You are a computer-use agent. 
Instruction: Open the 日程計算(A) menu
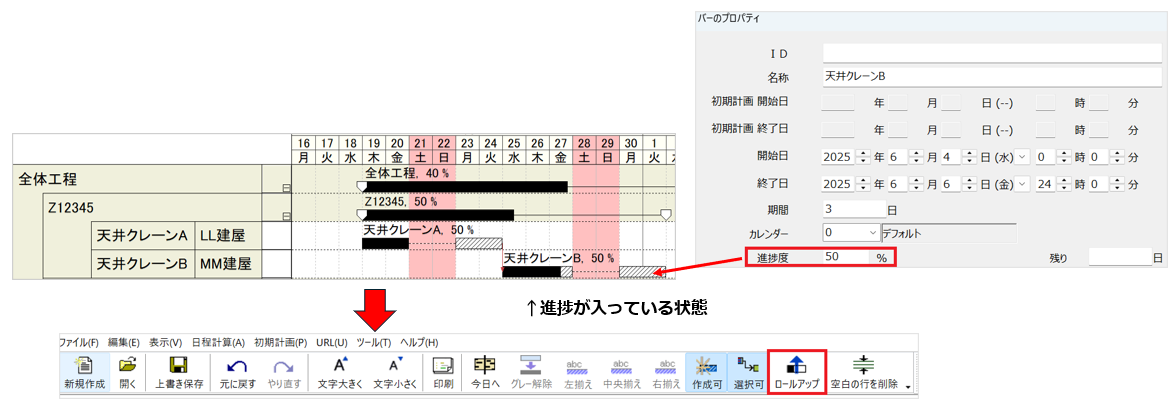(x=218, y=342)
